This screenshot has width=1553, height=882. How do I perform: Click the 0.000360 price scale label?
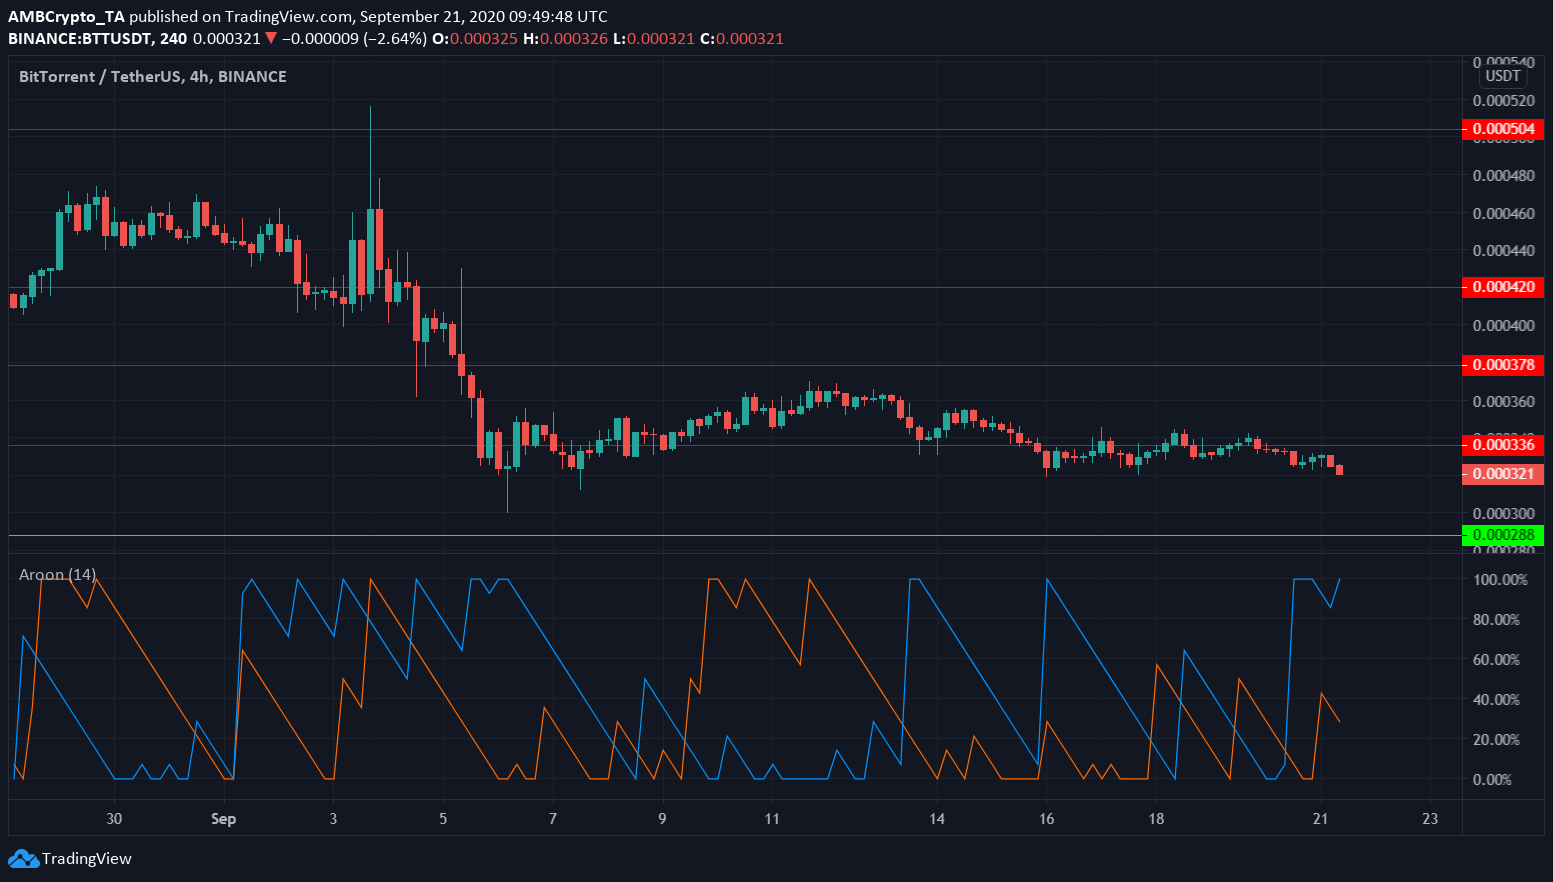click(1503, 402)
